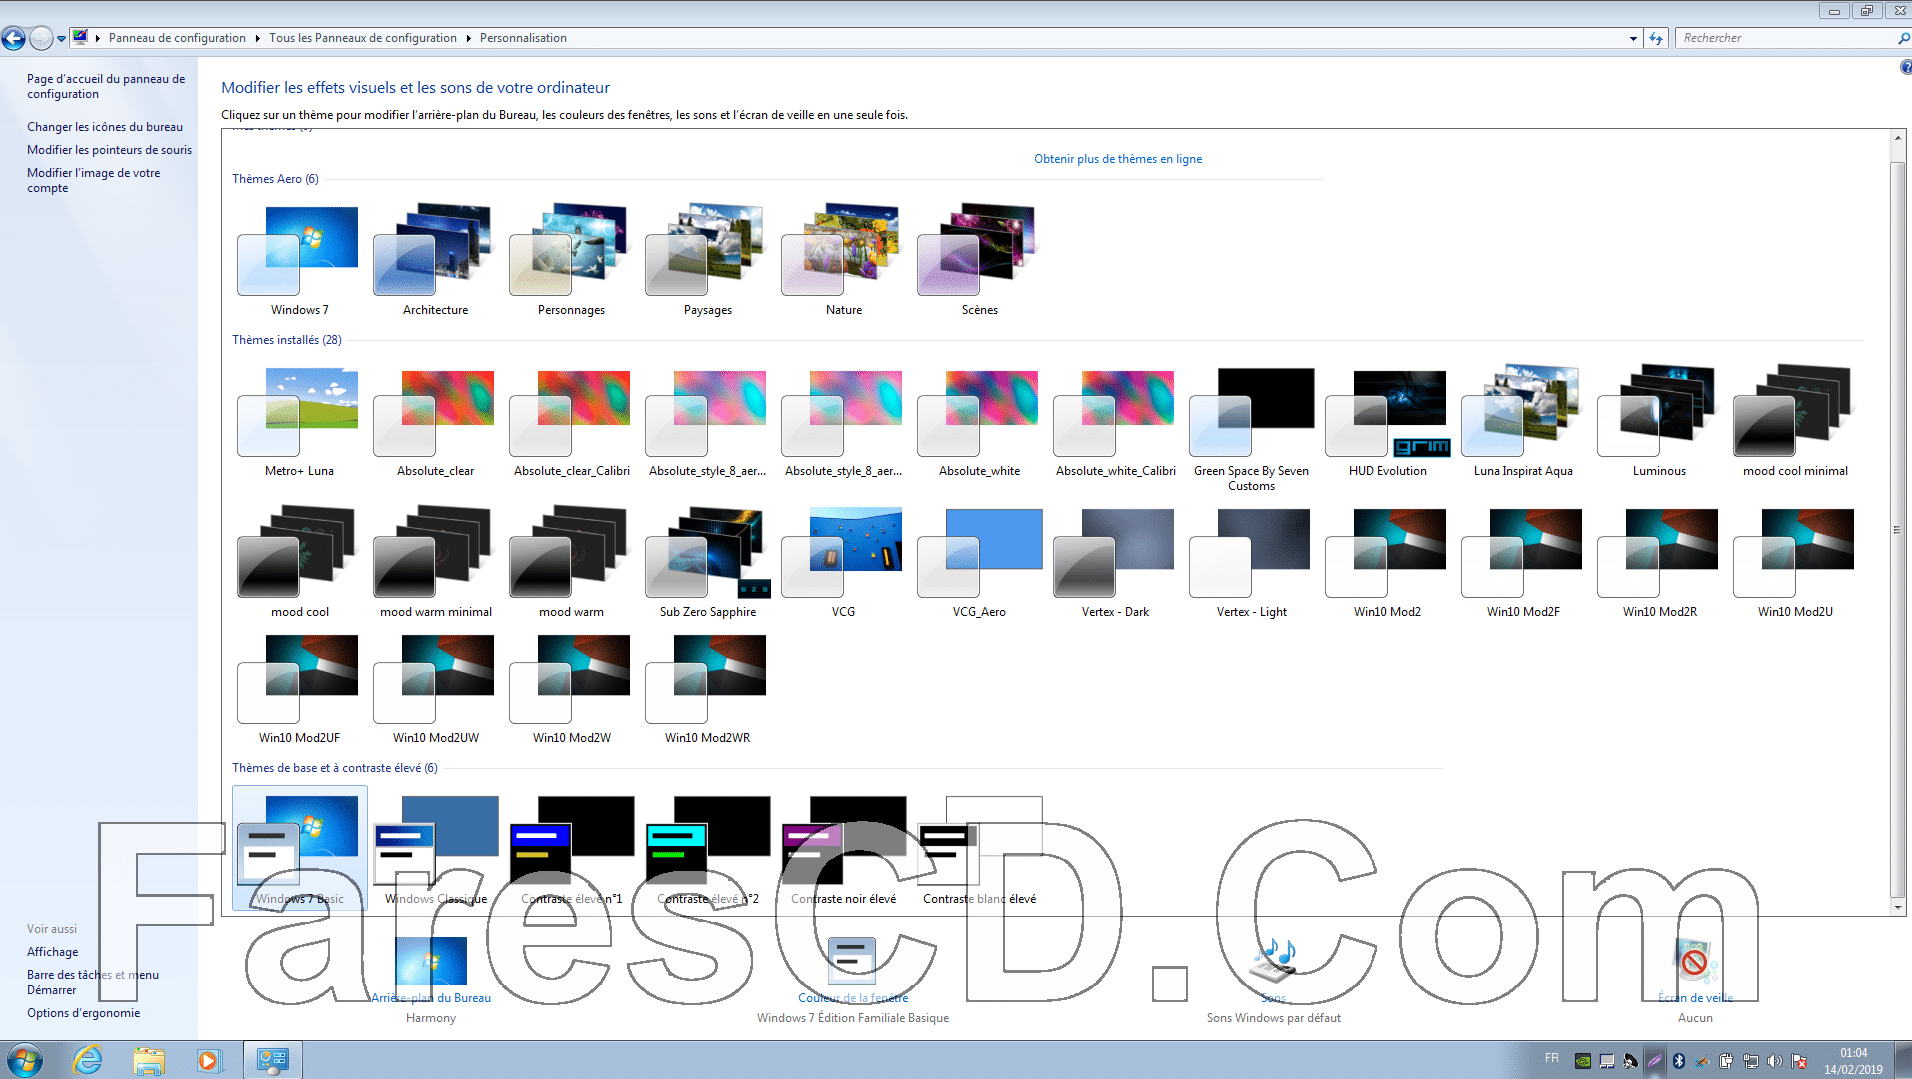Image resolution: width=1912 pixels, height=1079 pixels.
Task: Apply the mood cool minimal theme
Action: pyautogui.click(x=1795, y=420)
